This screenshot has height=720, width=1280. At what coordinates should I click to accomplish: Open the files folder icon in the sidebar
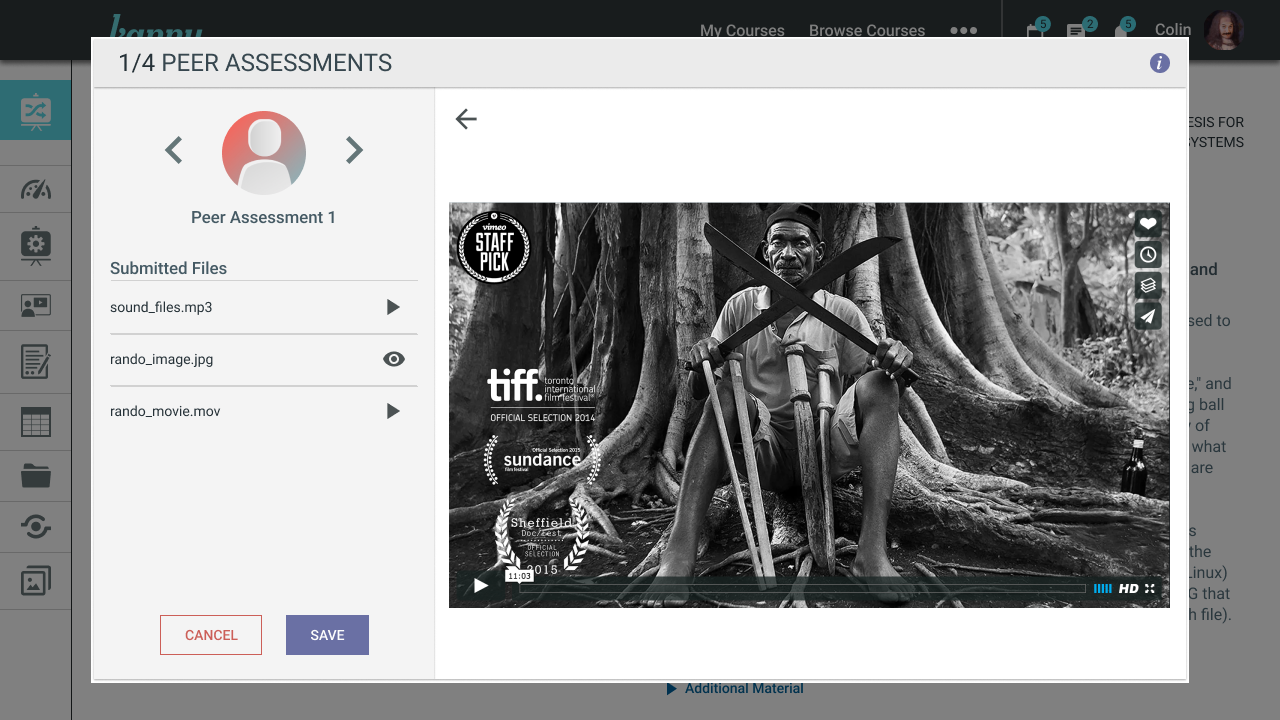click(x=36, y=476)
